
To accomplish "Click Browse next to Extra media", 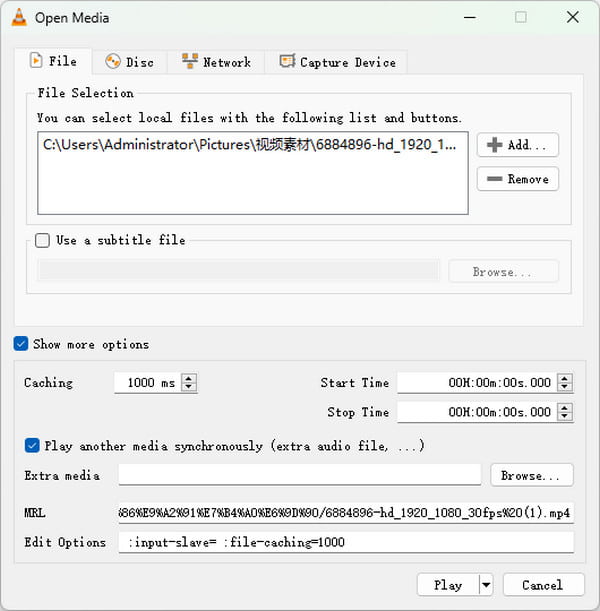I will [x=532, y=475].
